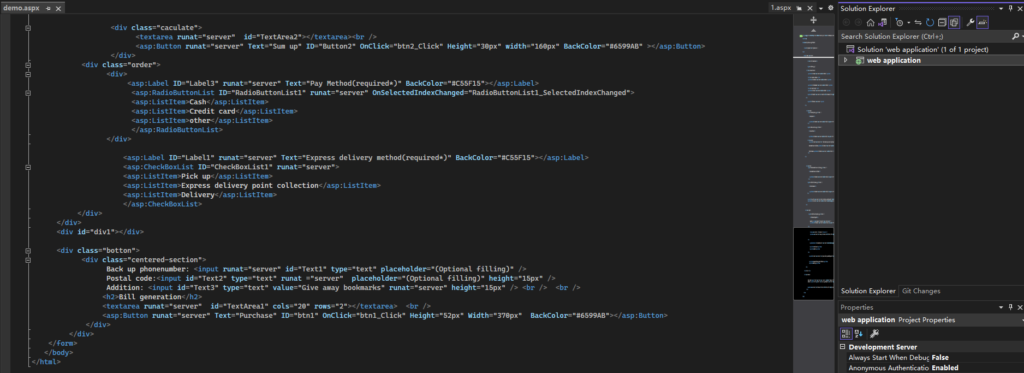Click the Solution 'web application' icon
Viewport: 1024px width, 373px height.
pyautogui.click(x=850, y=50)
